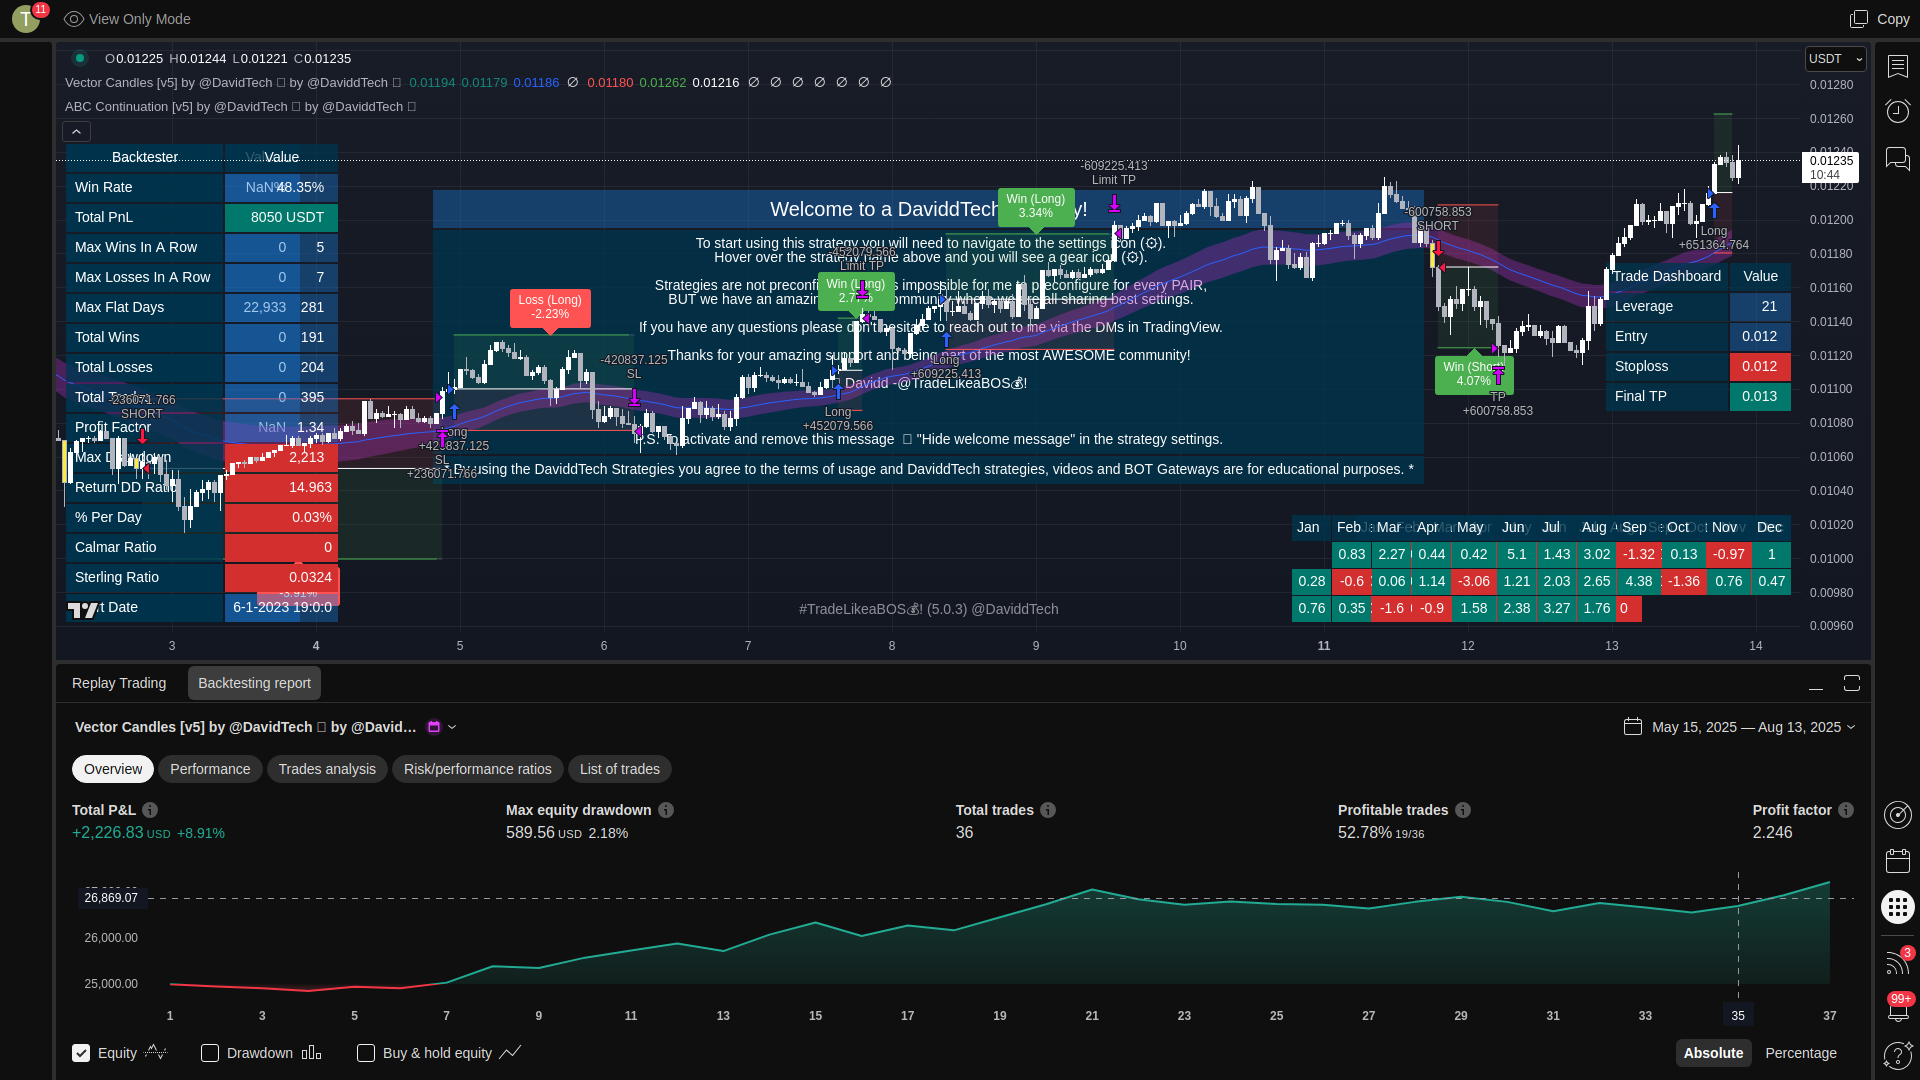
Task: Switch to the Replay Trading tab
Action: point(119,683)
